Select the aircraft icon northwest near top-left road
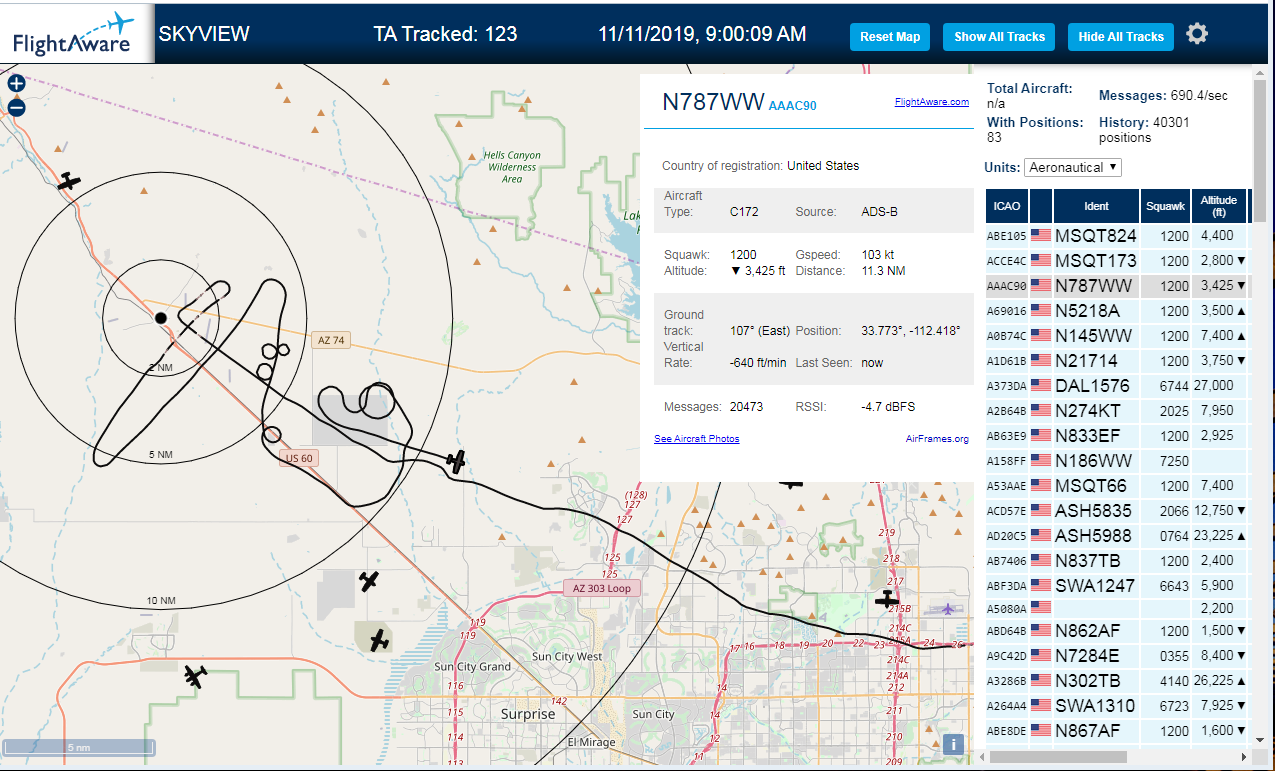This screenshot has width=1275, height=771. (x=68, y=181)
